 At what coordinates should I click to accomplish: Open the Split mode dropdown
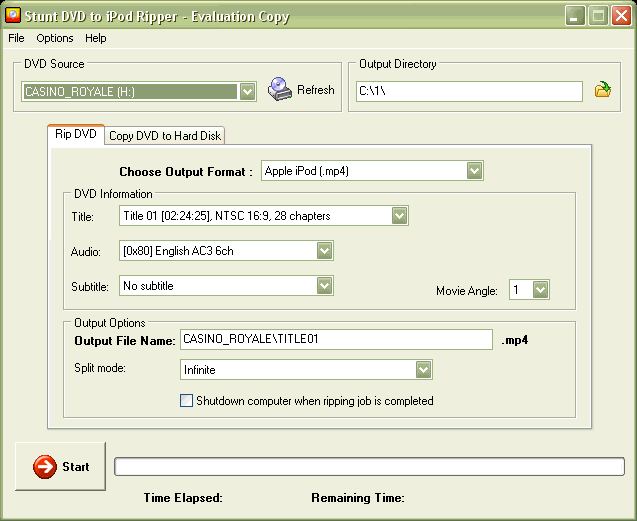click(423, 369)
